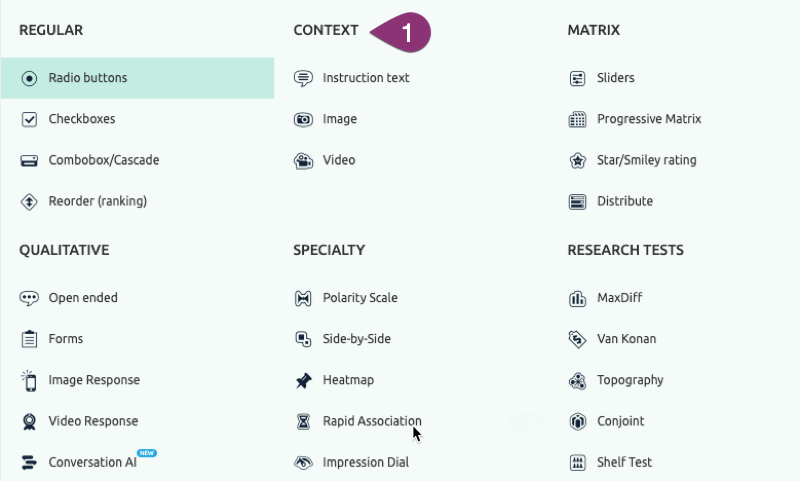Viewport: 800px width, 481px height.
Task: Choose the Progressive Matrix question type
Action: (x=648, y=119)
